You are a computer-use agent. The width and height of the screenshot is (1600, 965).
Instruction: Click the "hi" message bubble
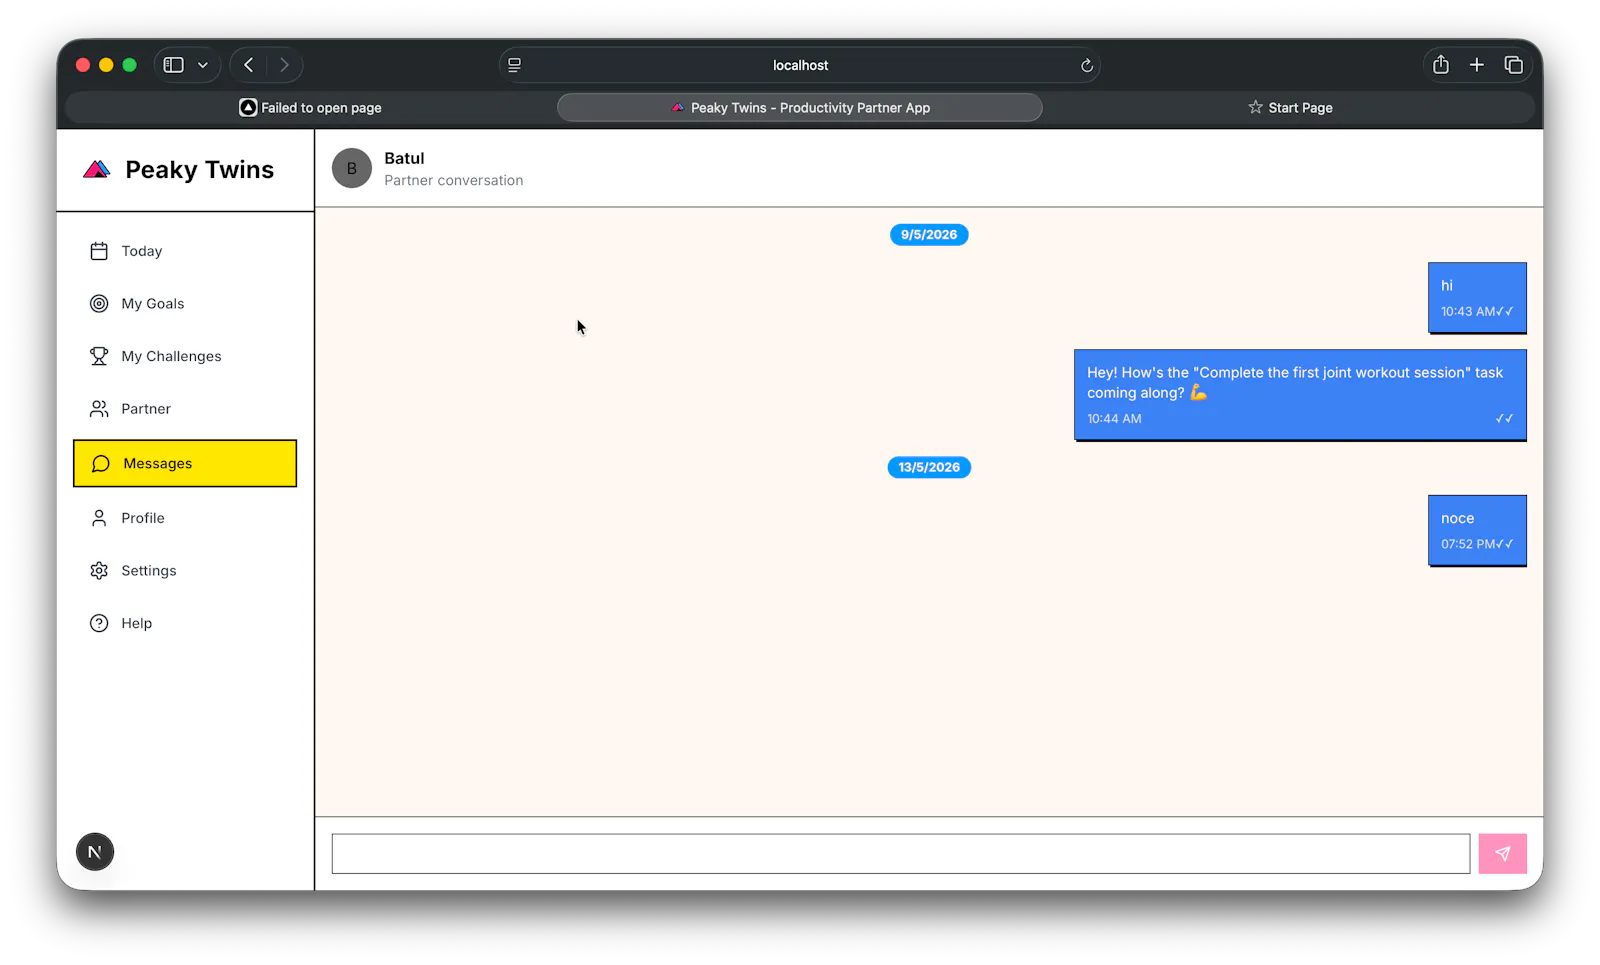coord(1477,298)
